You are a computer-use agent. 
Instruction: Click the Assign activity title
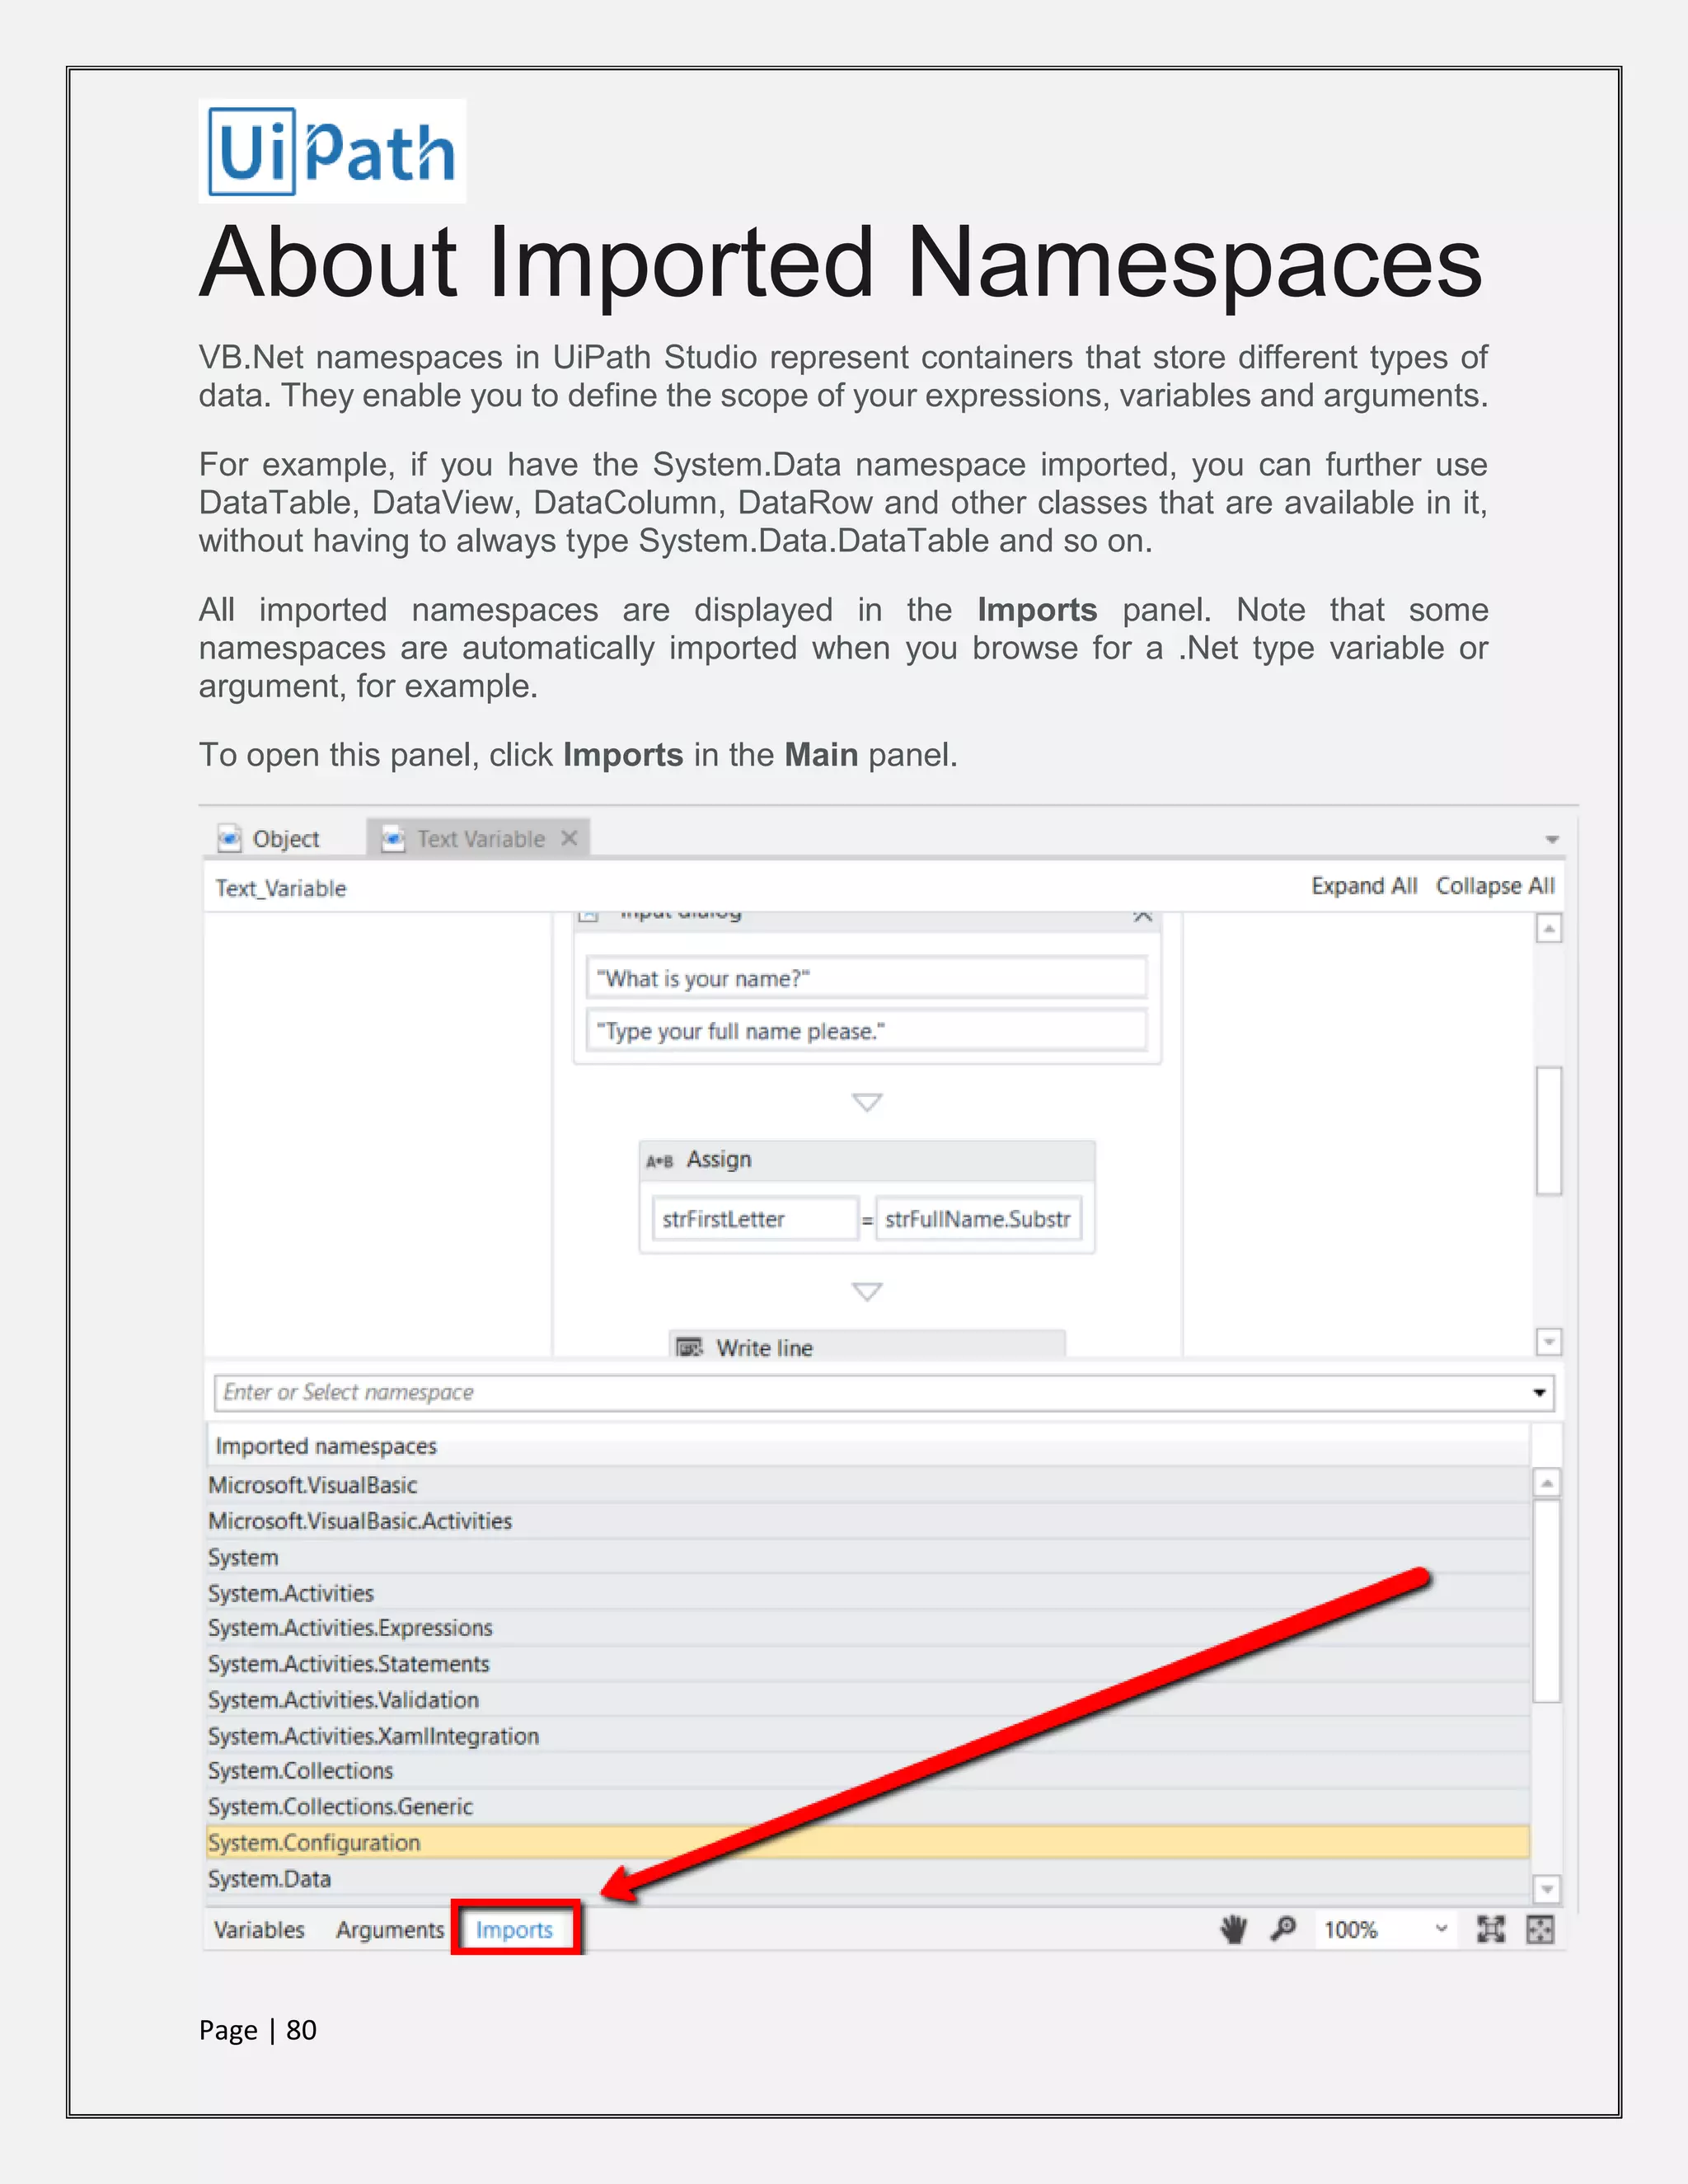719,1160
